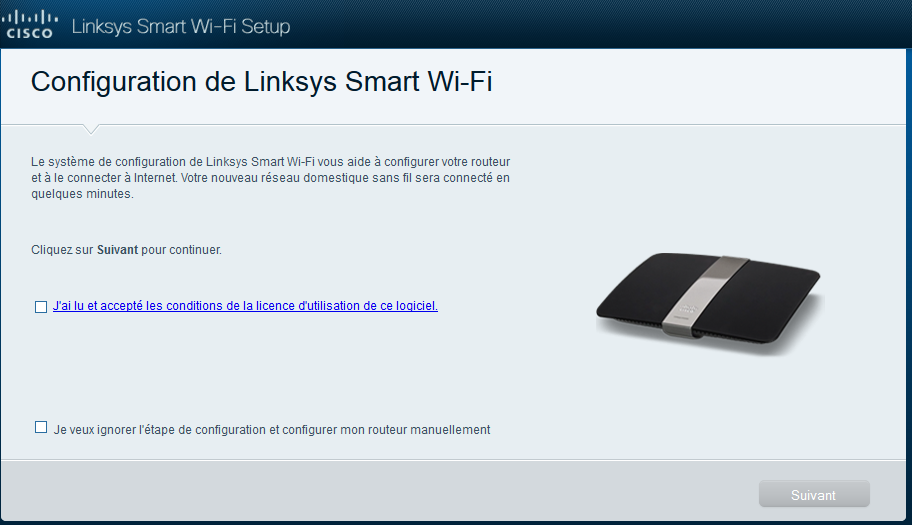Screen dimensions: 912x525
Task: Click the introductory paragraph about router configuration
Action: click(x=270, y=178)
